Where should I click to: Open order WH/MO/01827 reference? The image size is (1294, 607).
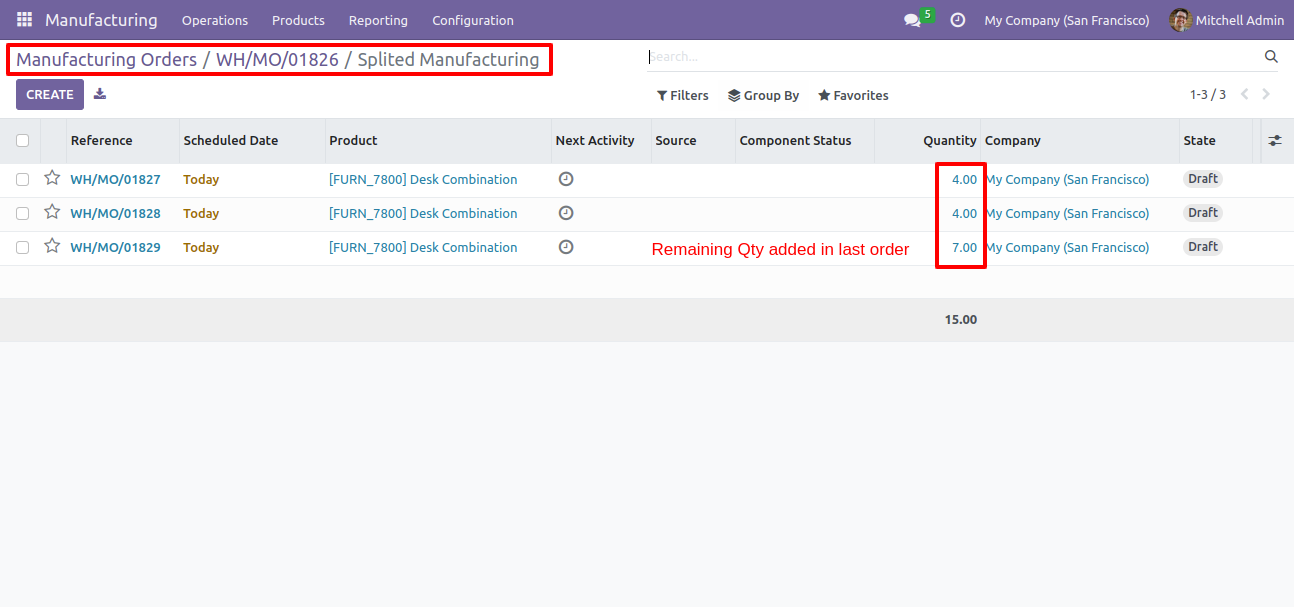115,180
